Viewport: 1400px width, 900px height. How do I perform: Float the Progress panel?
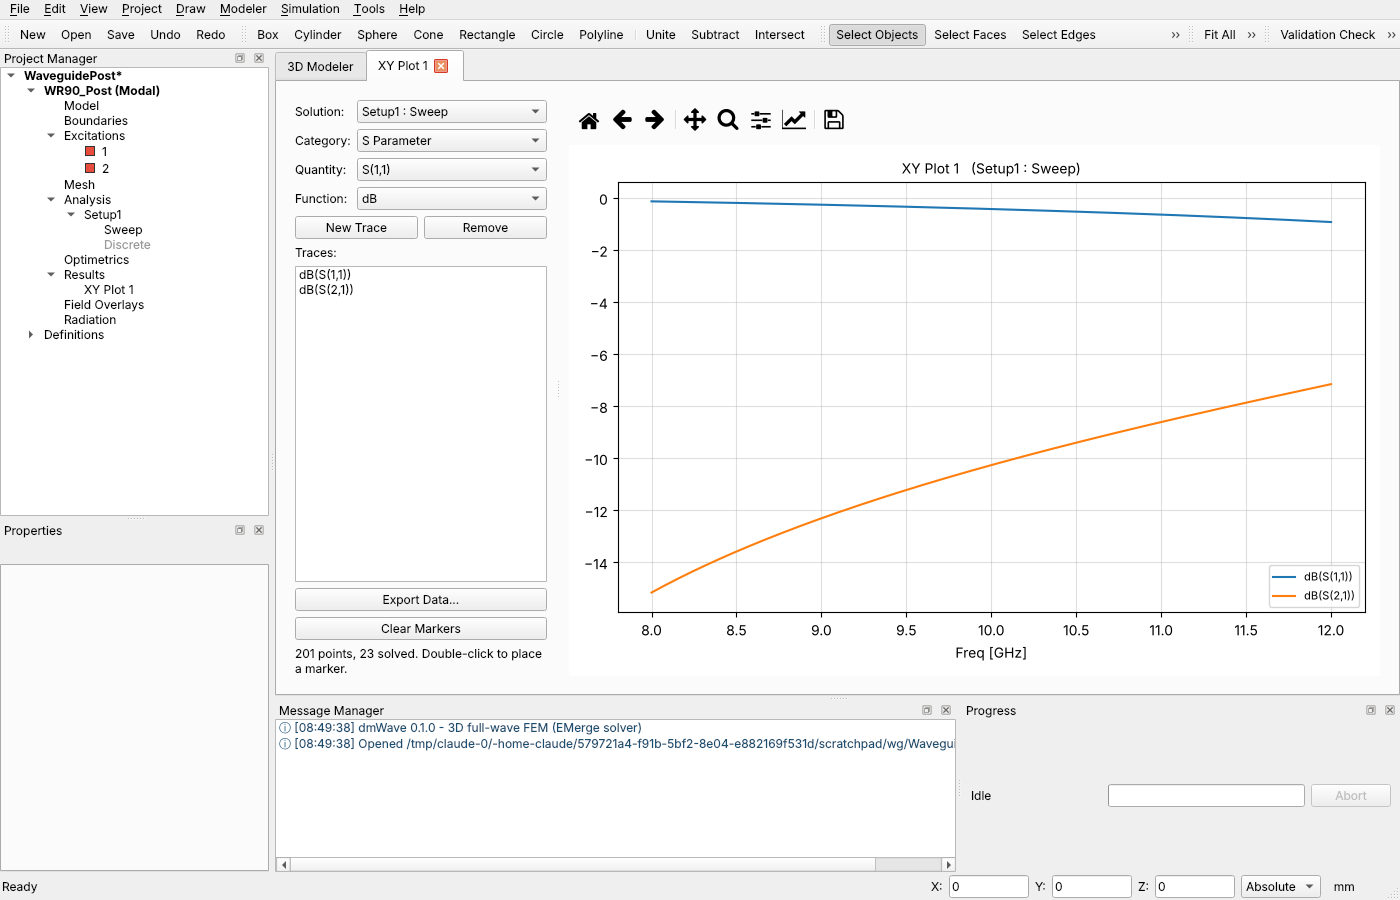coord(1371,710)
